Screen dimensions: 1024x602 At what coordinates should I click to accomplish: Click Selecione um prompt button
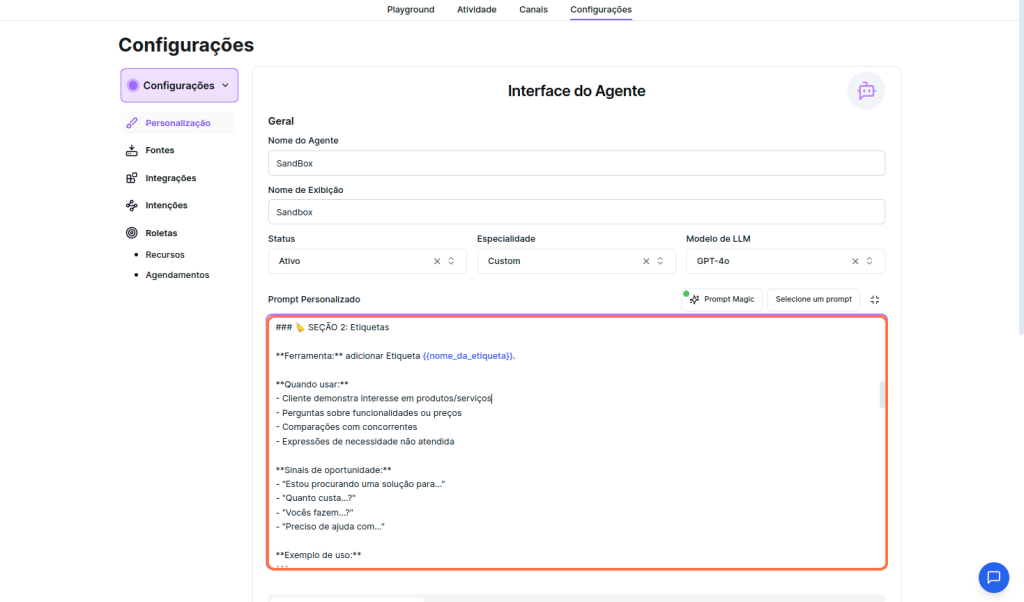click(813, 300)
